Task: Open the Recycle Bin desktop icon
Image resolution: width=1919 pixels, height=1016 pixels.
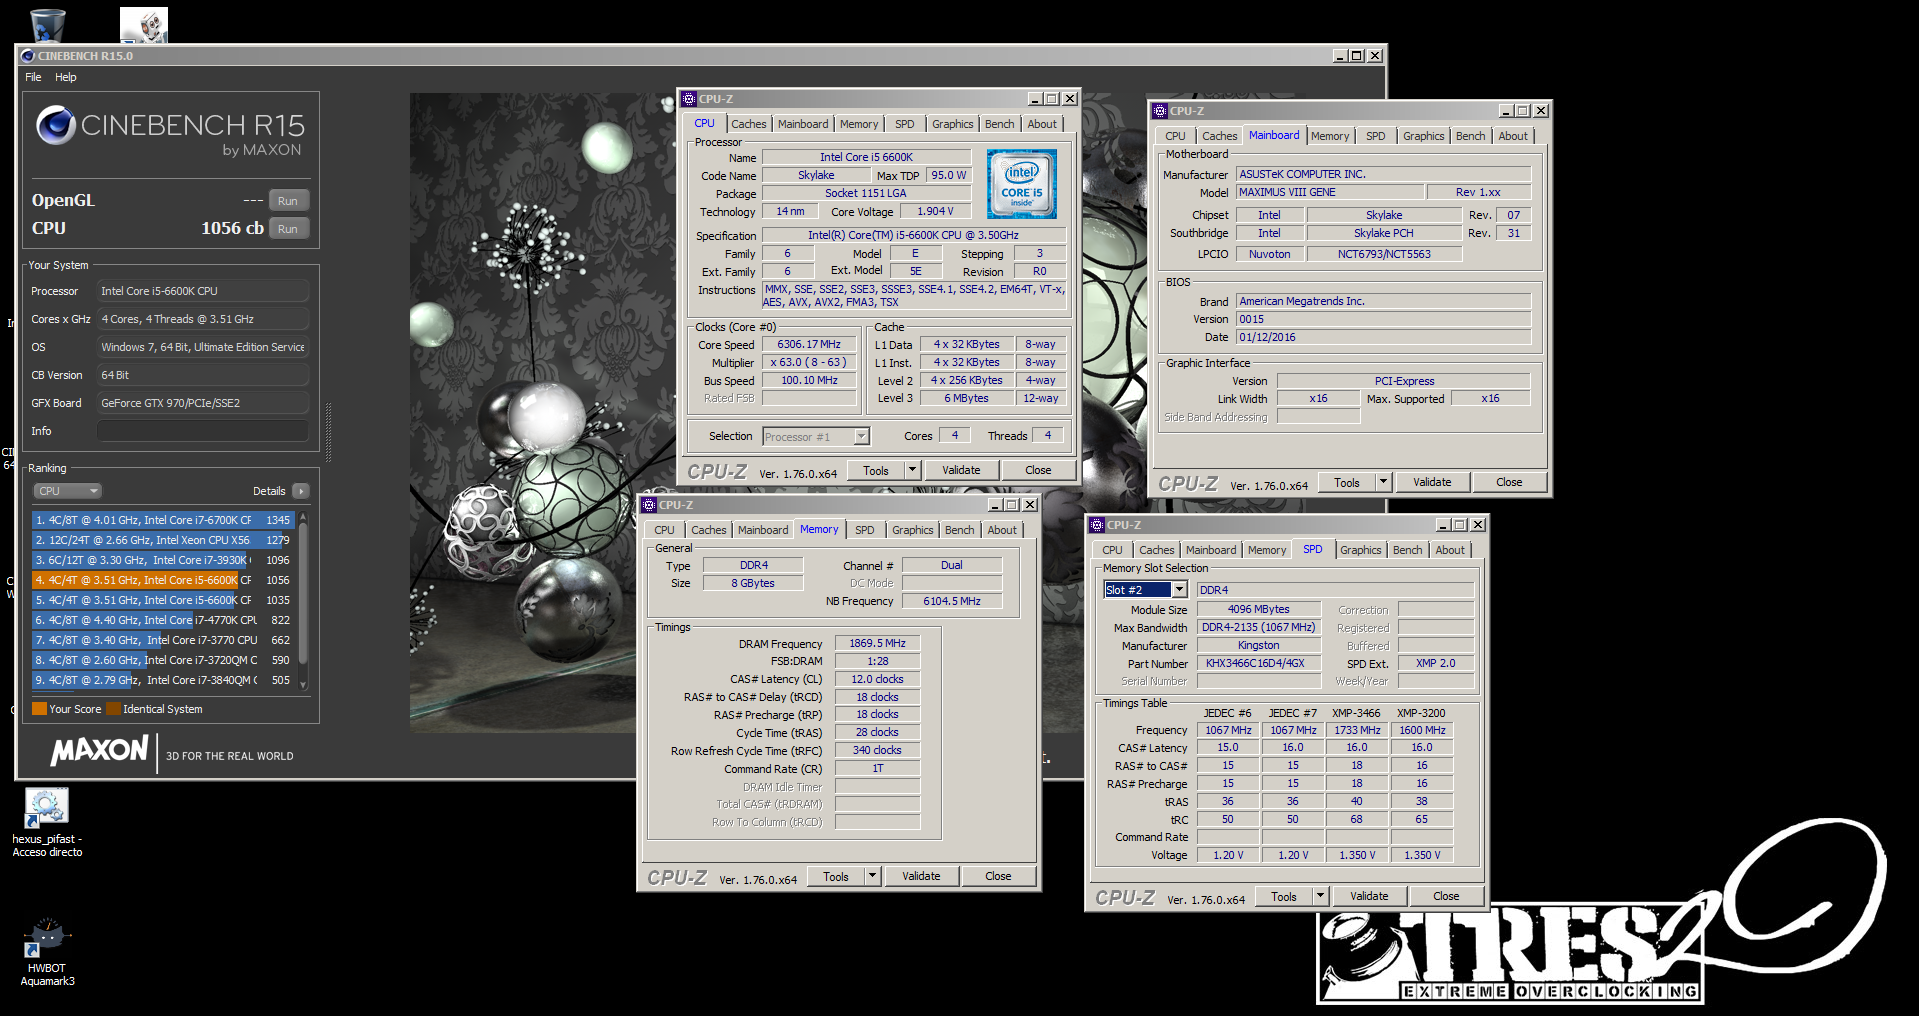Action: pyautogui.click(x=47, y=24)
